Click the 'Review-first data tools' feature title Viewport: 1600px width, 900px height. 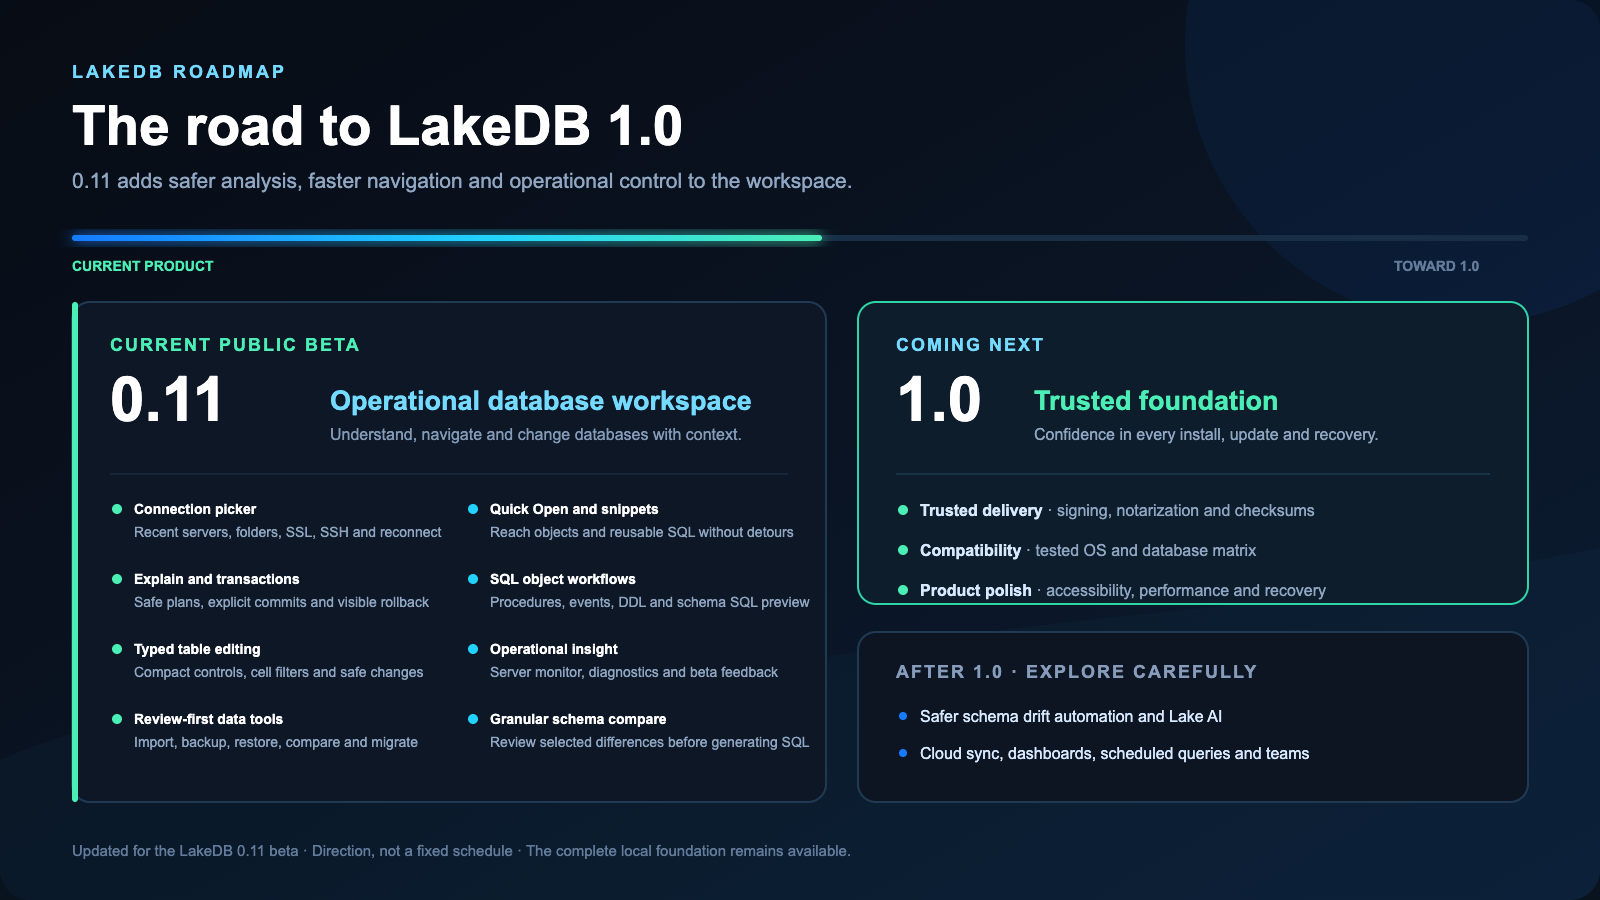(208, 719)
